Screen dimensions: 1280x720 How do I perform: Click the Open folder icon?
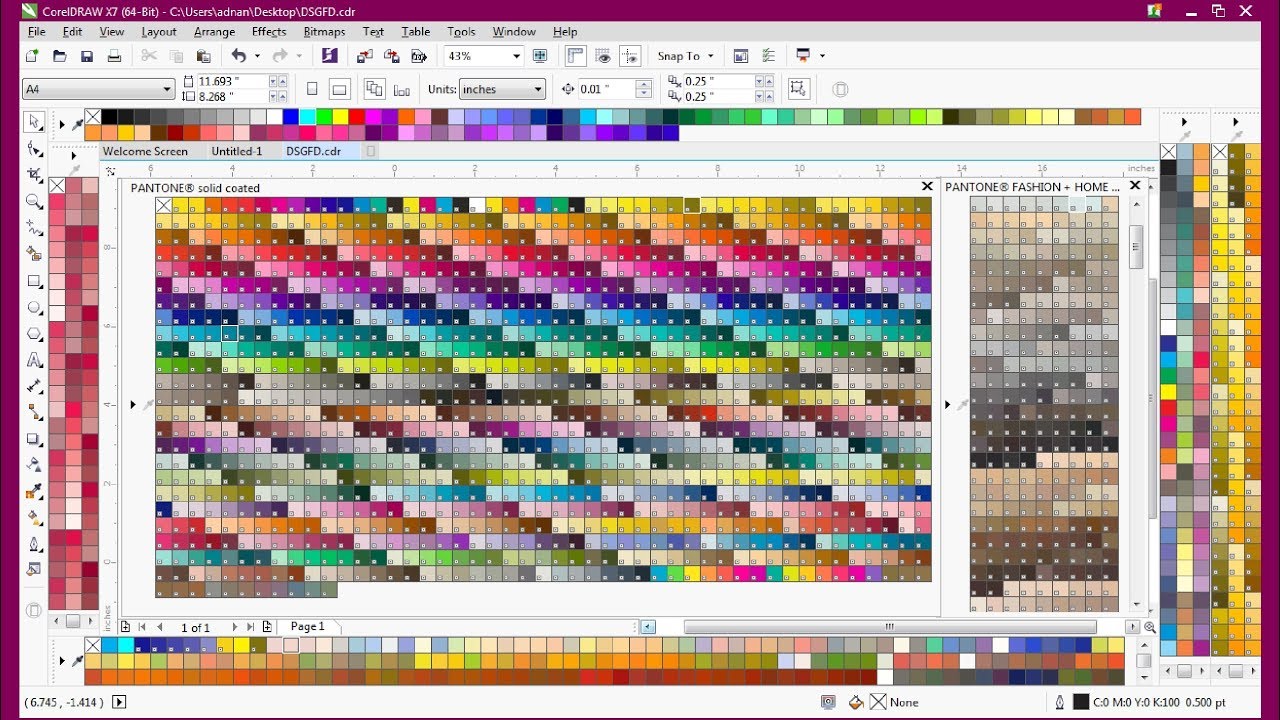pyautogui.click(x=59, y=56)
